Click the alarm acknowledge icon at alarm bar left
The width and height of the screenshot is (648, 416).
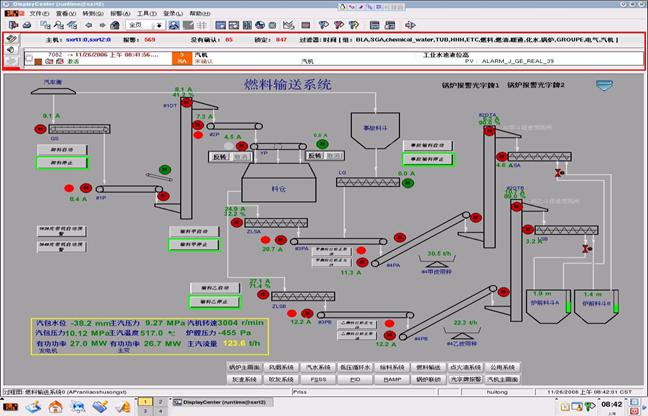pos(12,39)
